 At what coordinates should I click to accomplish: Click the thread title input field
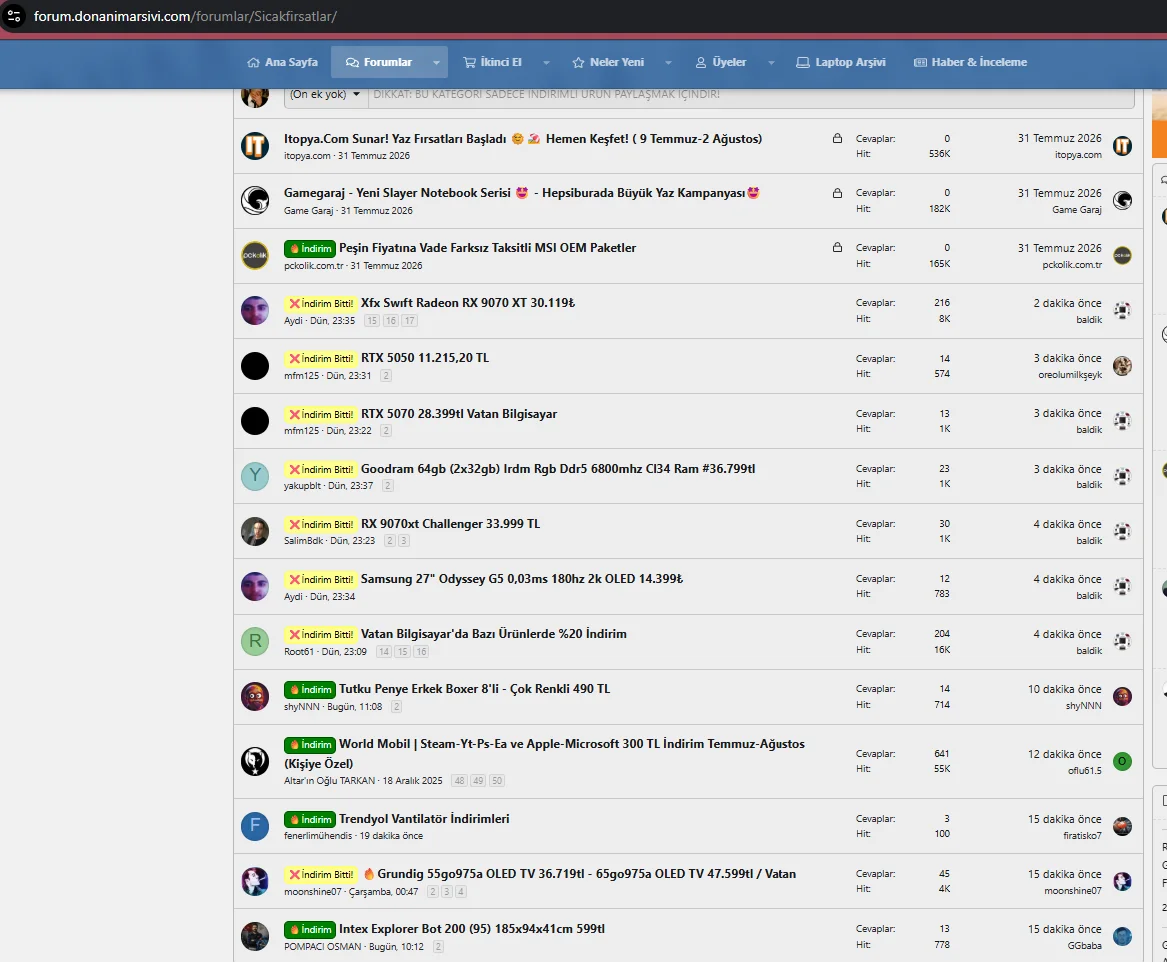pyautogui.click(x=752, y=94)
